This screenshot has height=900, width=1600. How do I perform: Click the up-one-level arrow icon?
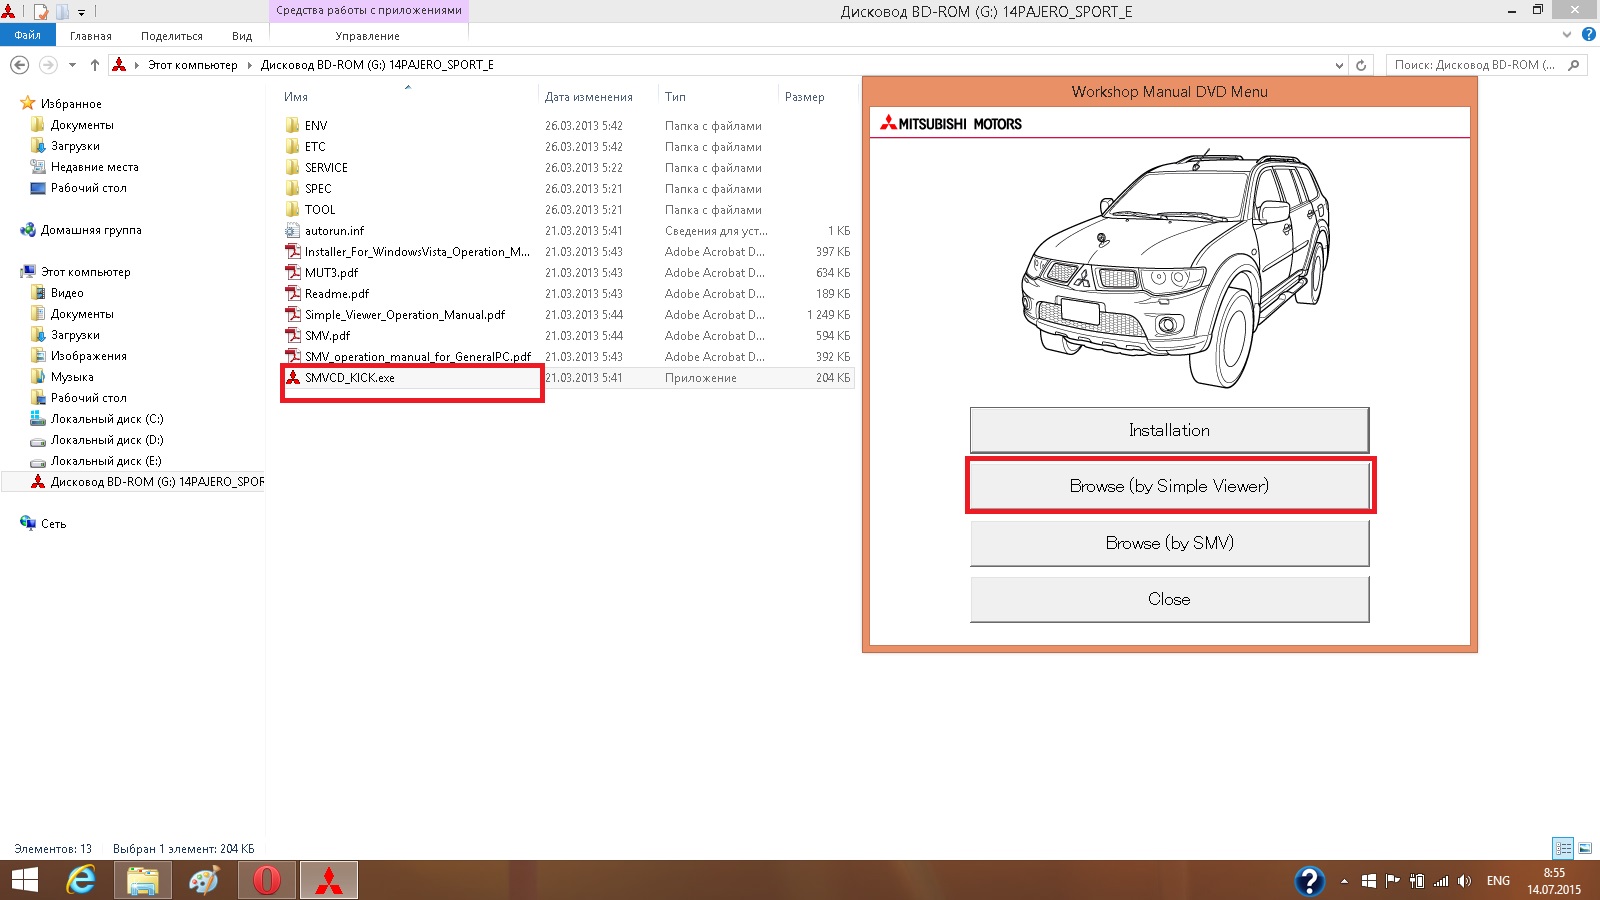pyautogui.click(x=95, y=65)
